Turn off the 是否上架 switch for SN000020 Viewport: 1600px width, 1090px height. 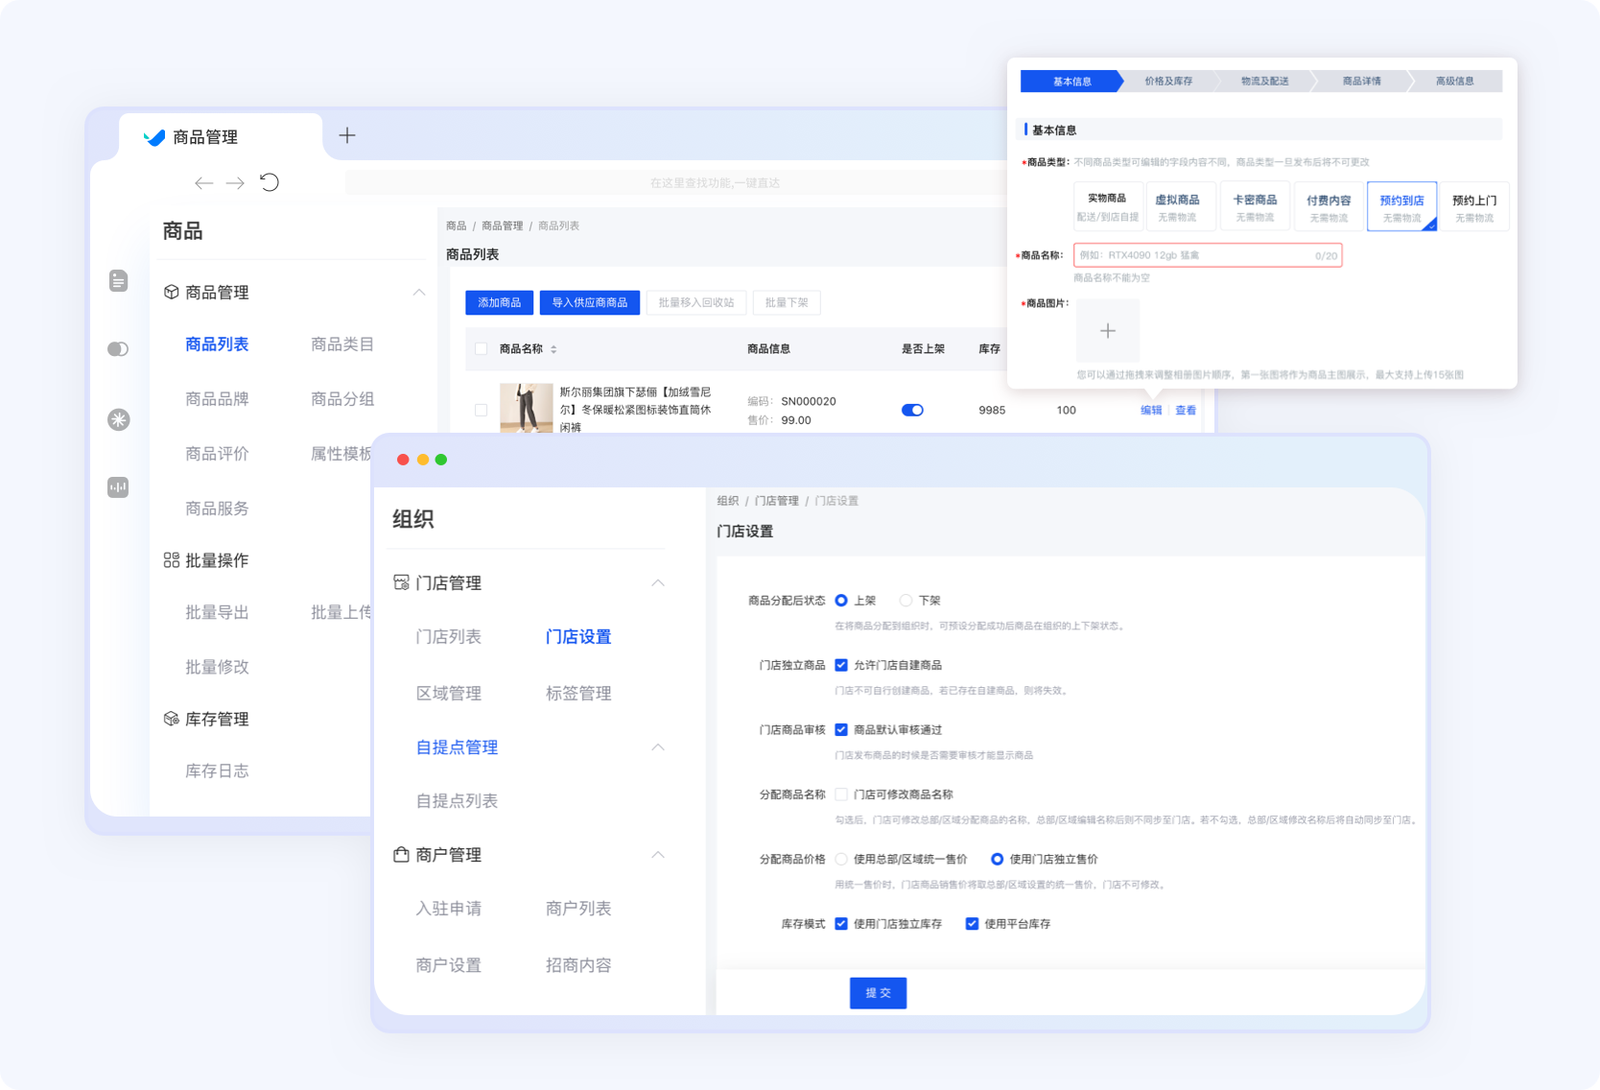pyautogui.click(x=912, y=409)
